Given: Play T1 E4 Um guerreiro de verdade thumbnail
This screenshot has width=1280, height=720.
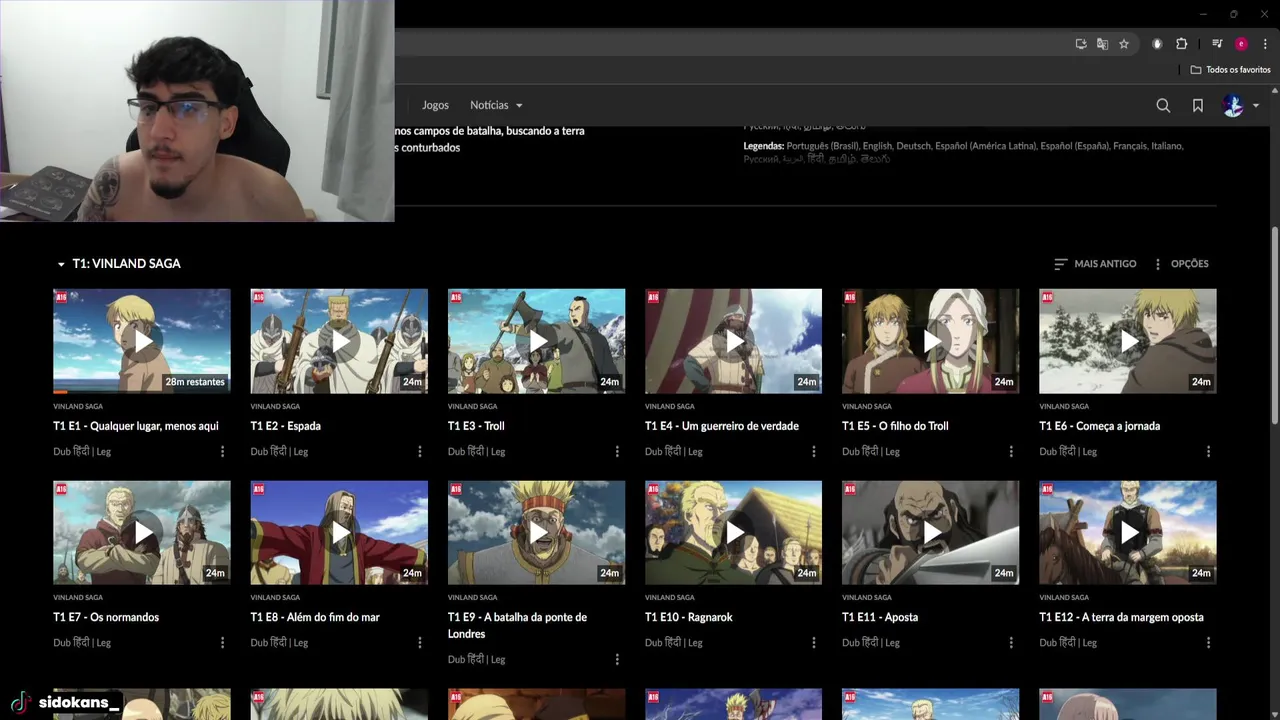Looking at the screenshot, I should pos(733,341).
